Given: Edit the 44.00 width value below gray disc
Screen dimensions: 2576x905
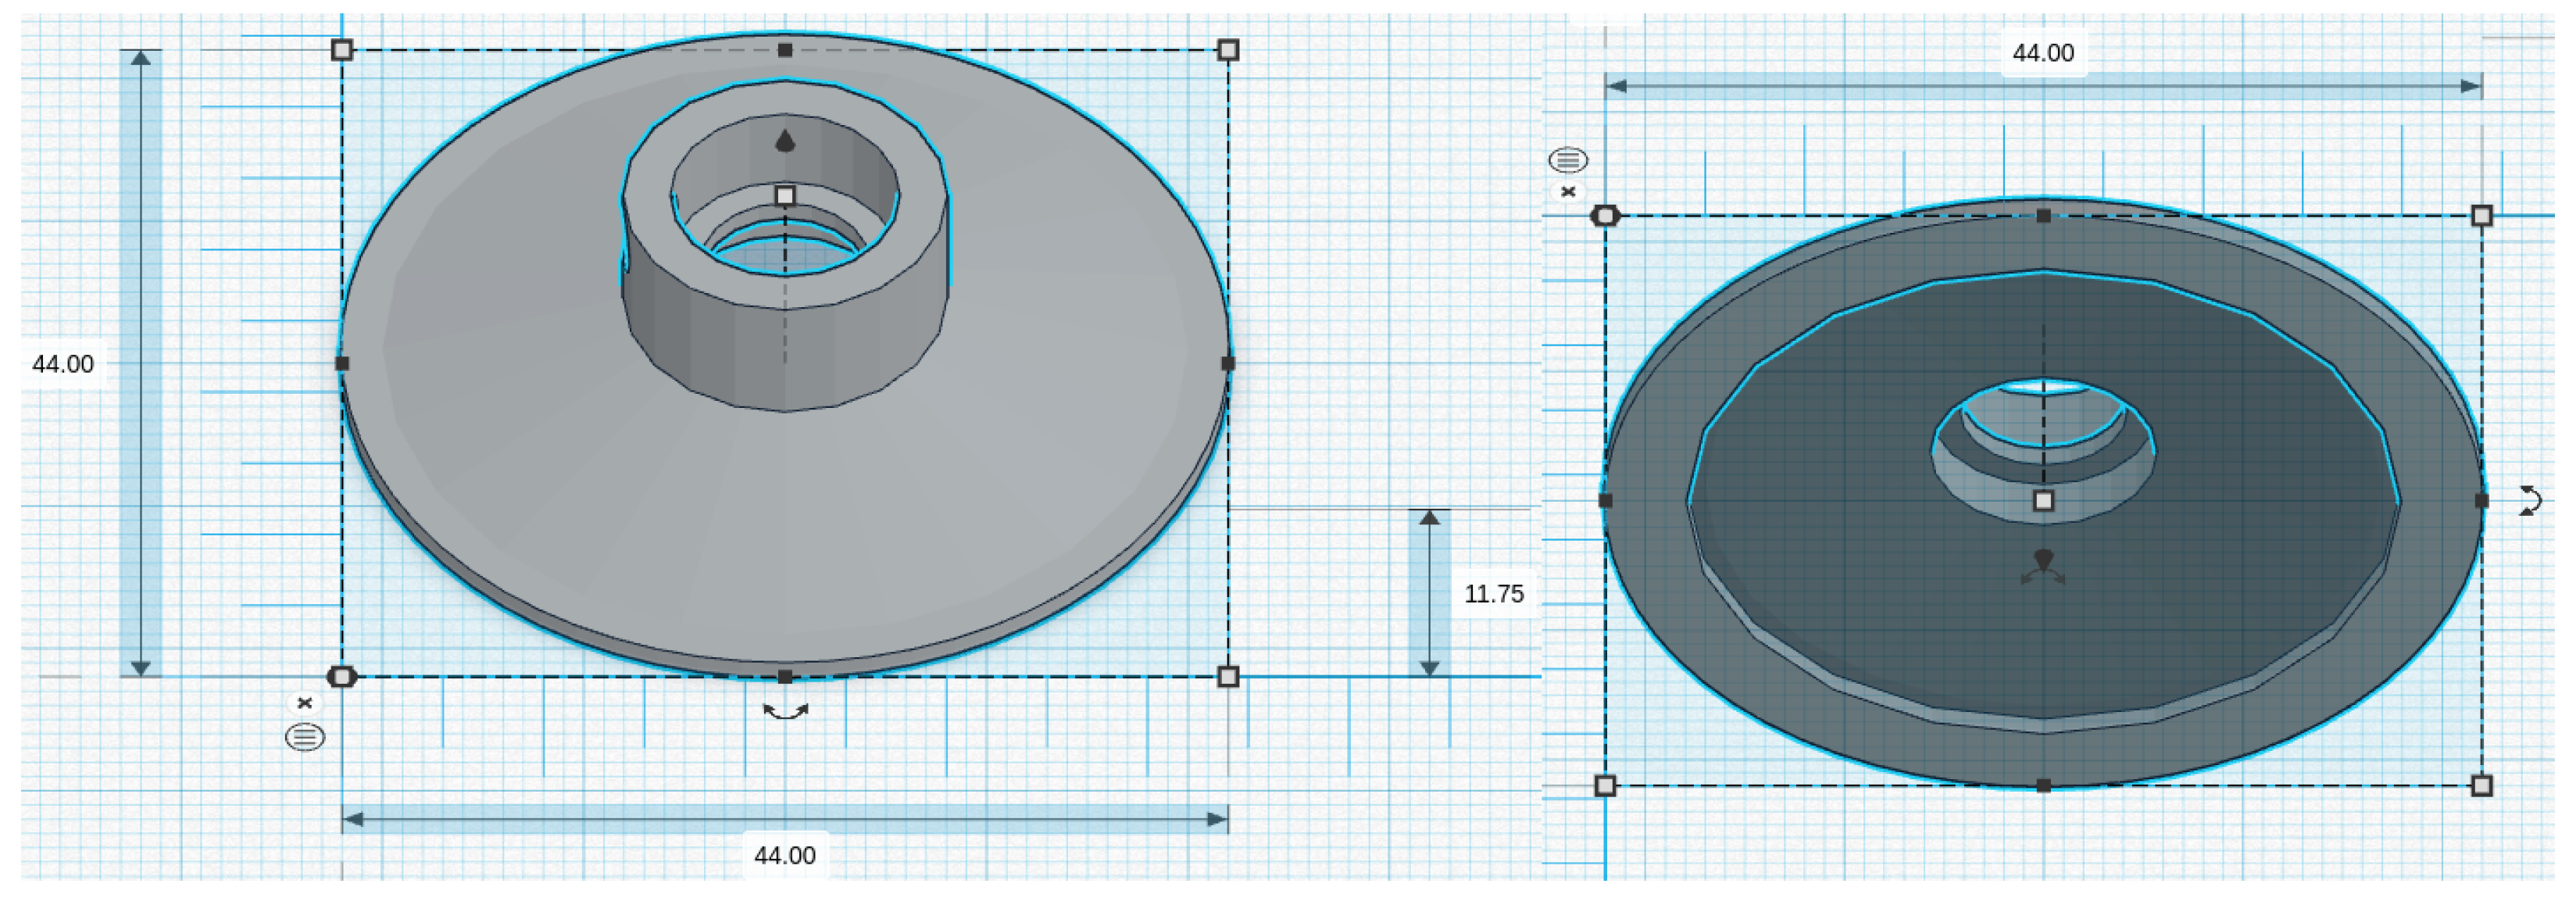Looking at the screenshot, I should coord(785,856).
